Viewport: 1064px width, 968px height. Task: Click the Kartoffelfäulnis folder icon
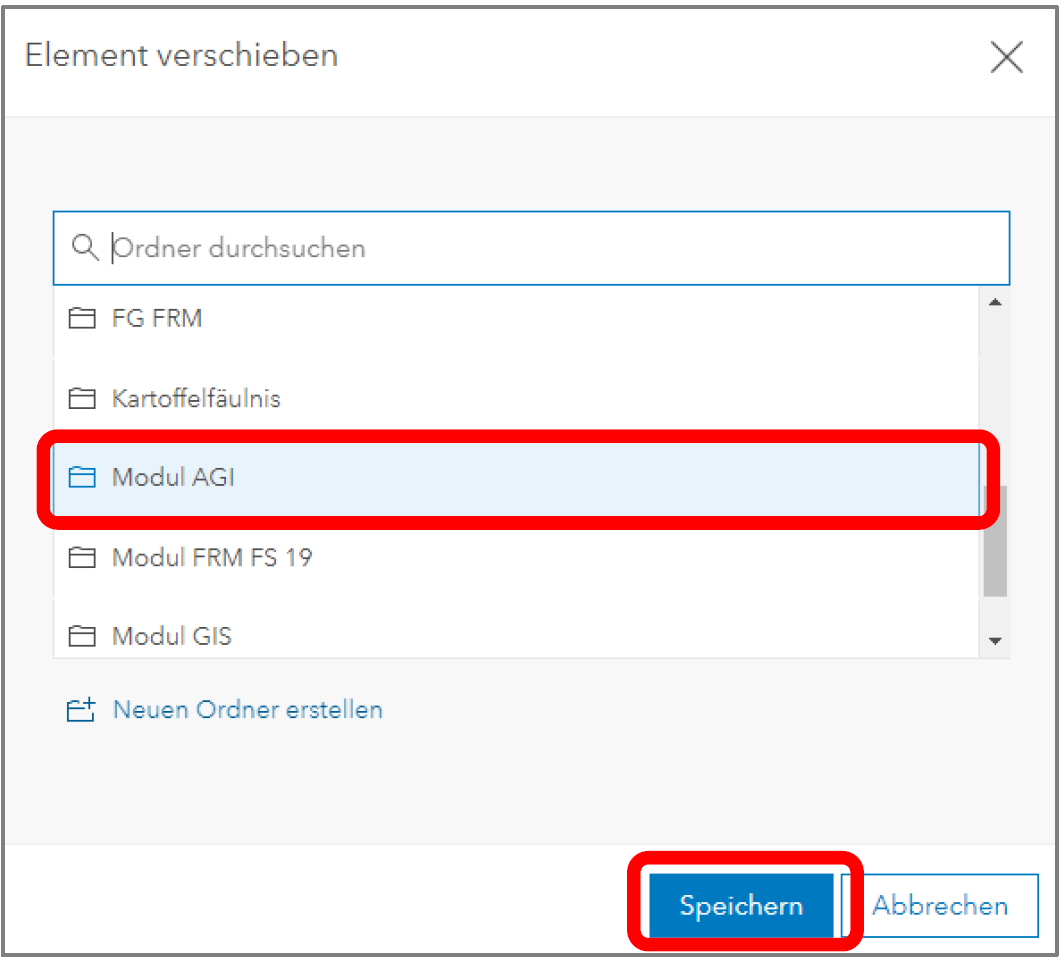[x=80, y=399]
